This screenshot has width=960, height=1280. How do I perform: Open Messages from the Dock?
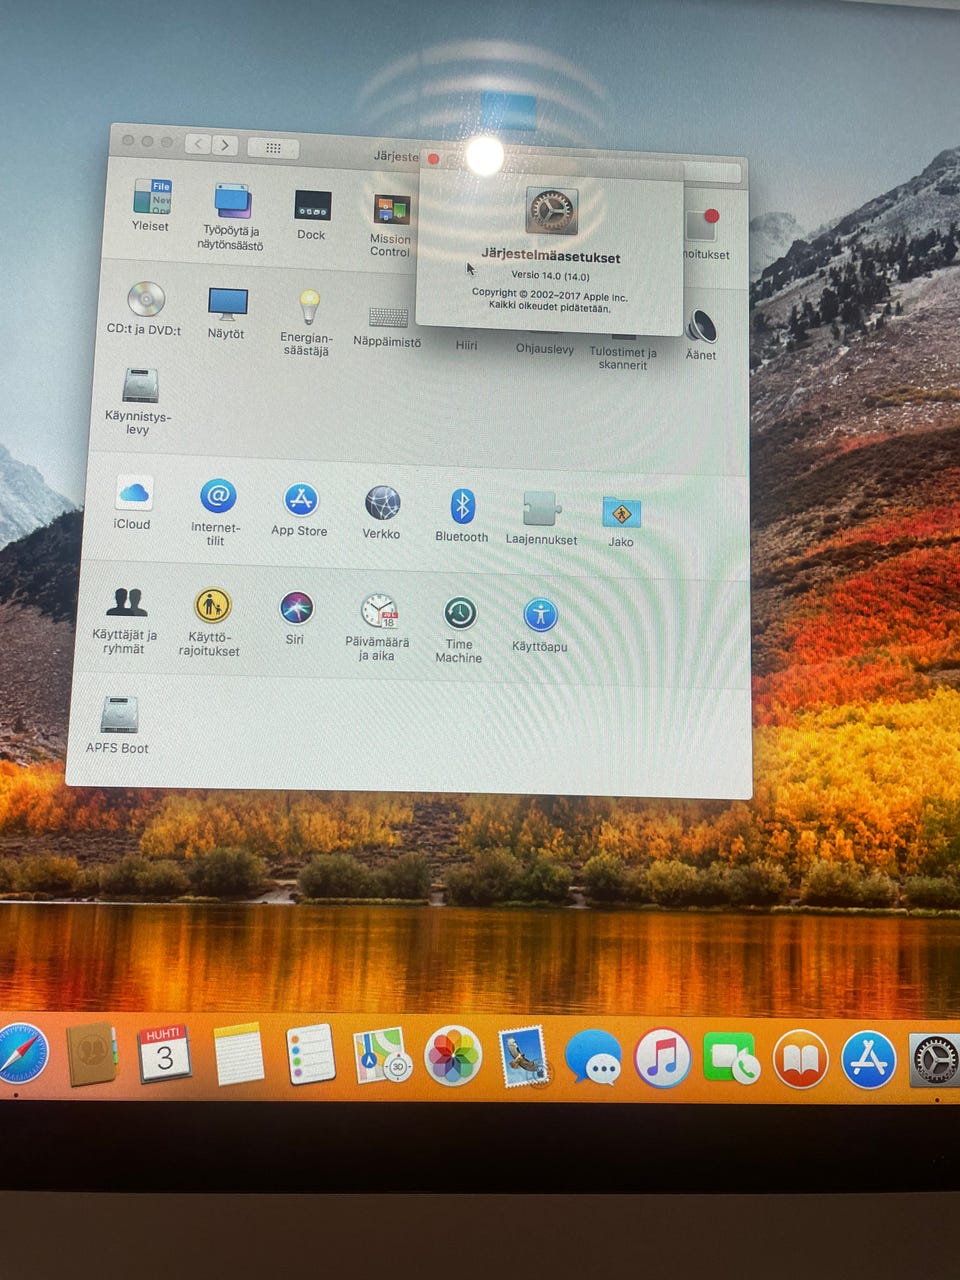coord(593,1058)
